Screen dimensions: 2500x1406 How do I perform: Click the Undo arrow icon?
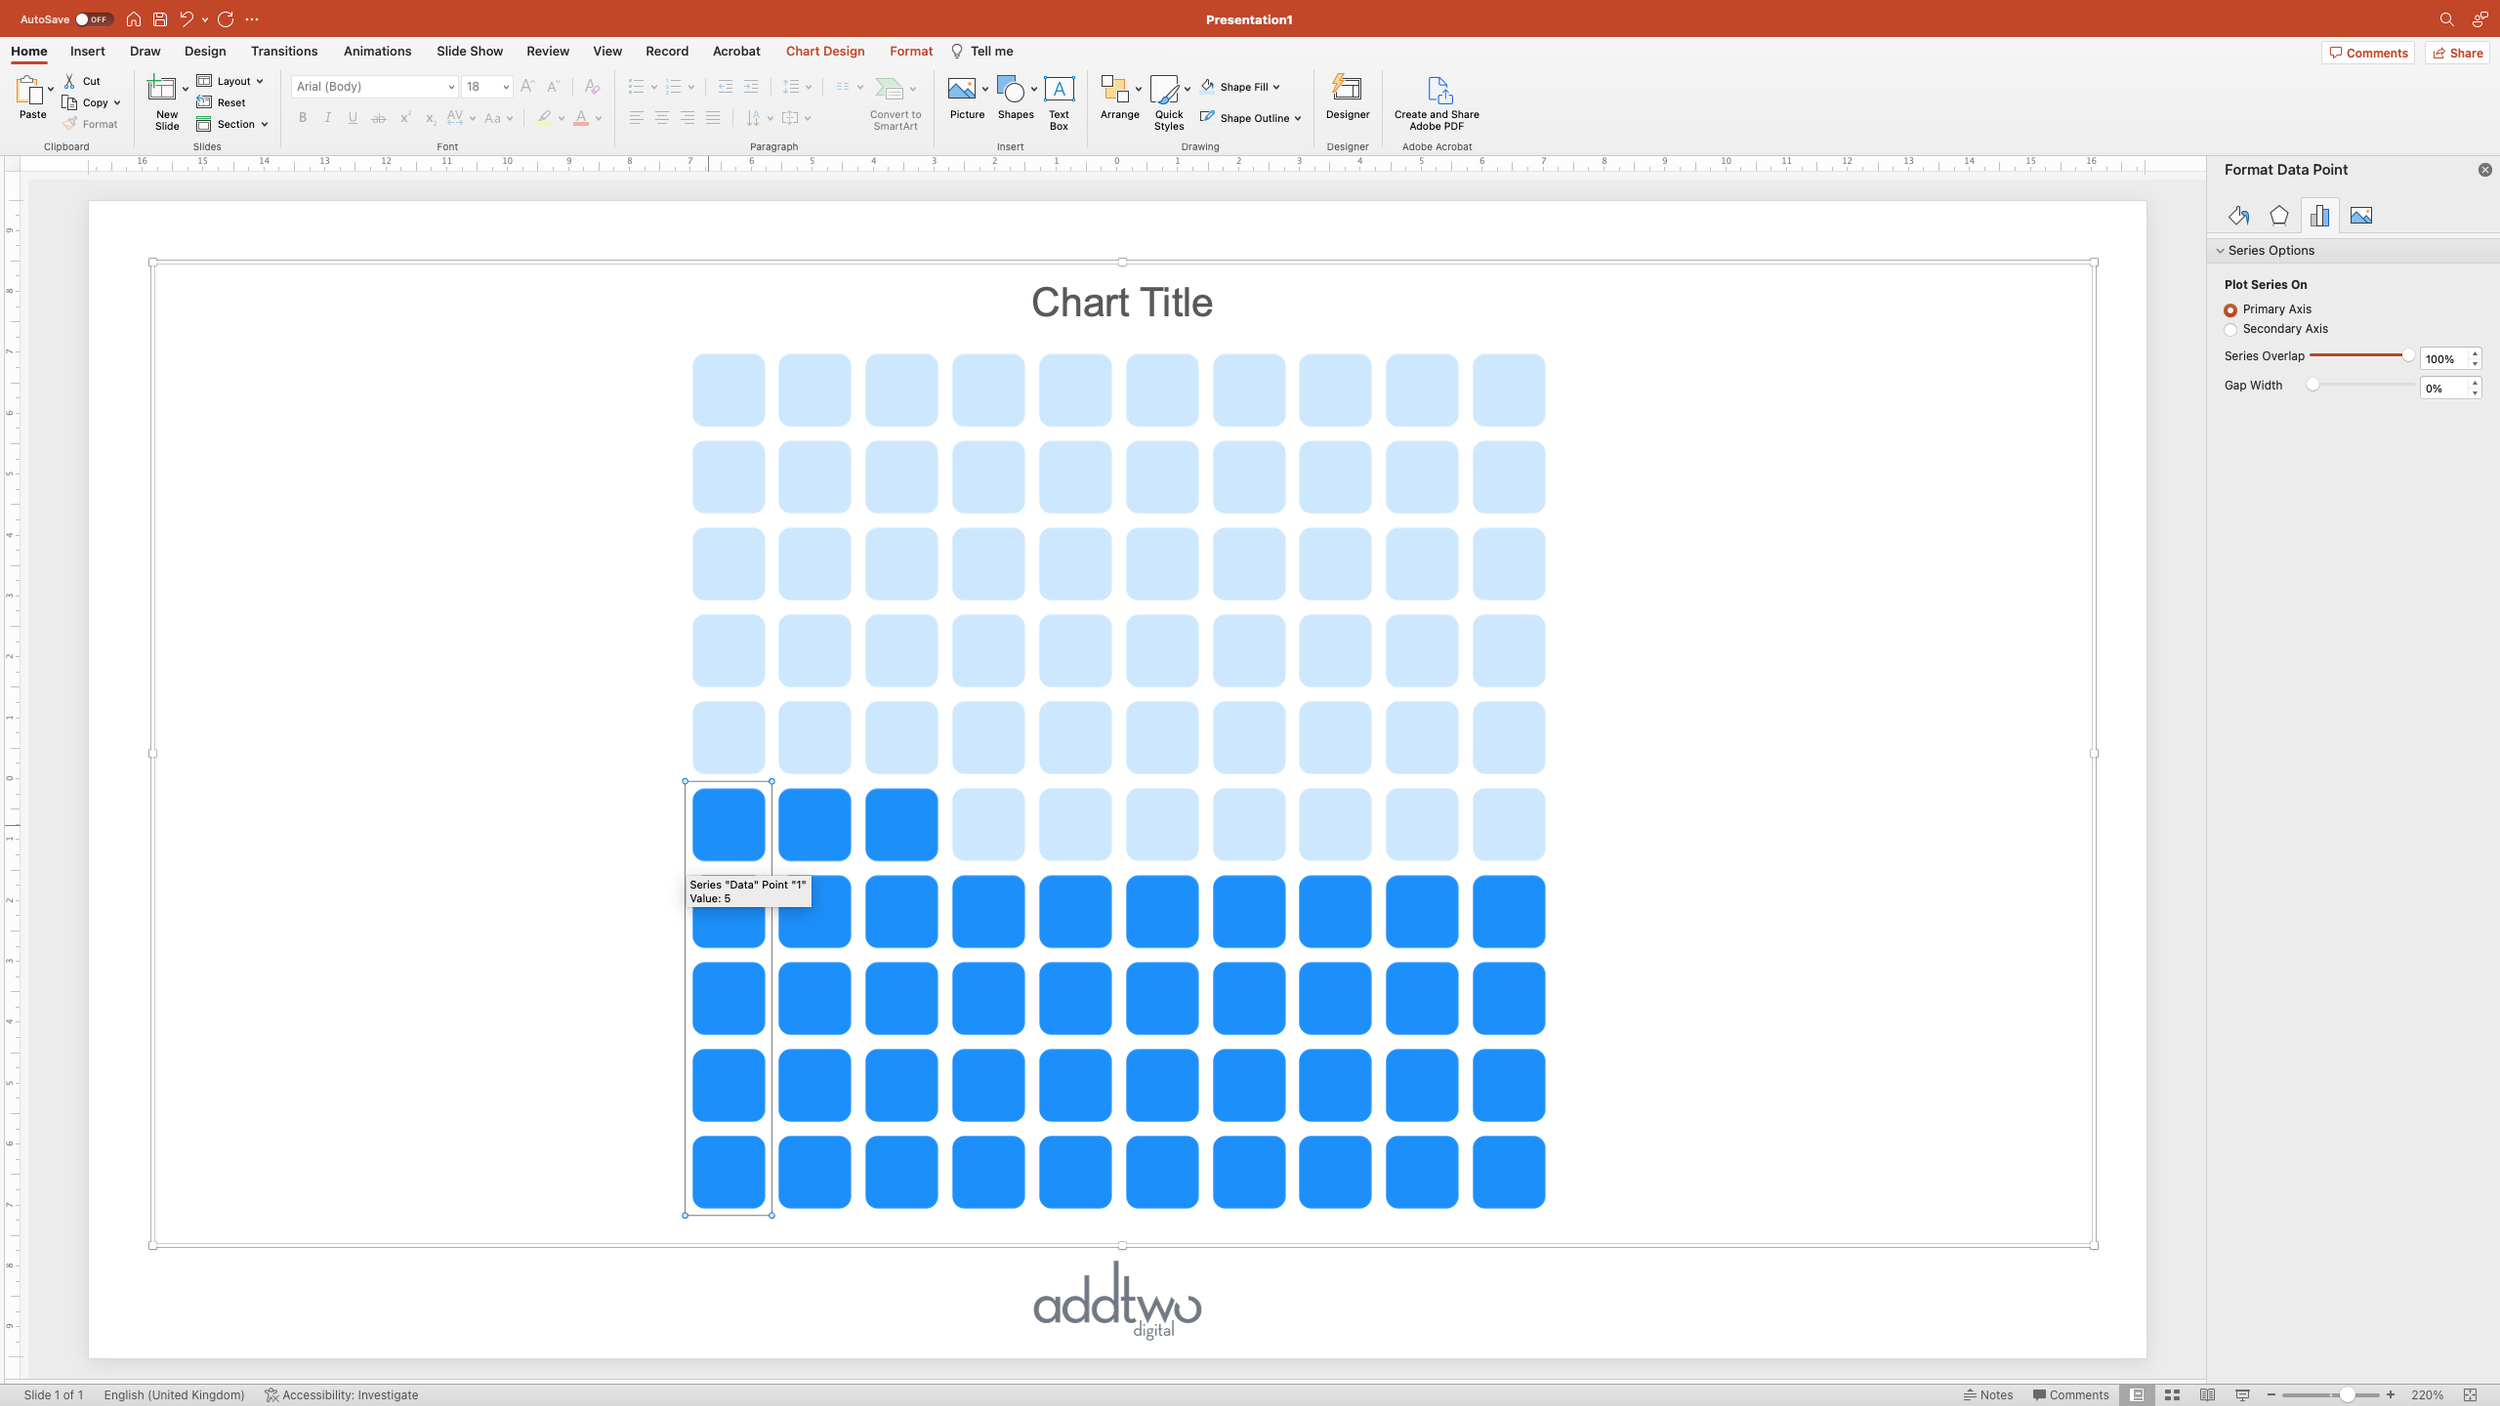(x=186, y=19)
